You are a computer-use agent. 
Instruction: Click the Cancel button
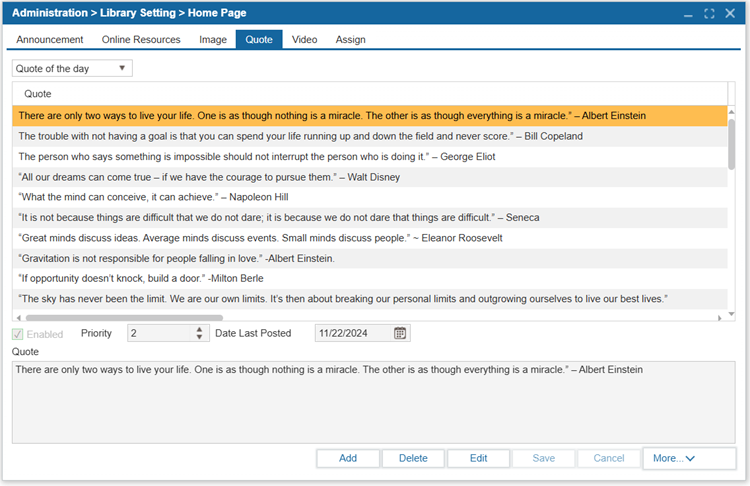click(609, 458)
